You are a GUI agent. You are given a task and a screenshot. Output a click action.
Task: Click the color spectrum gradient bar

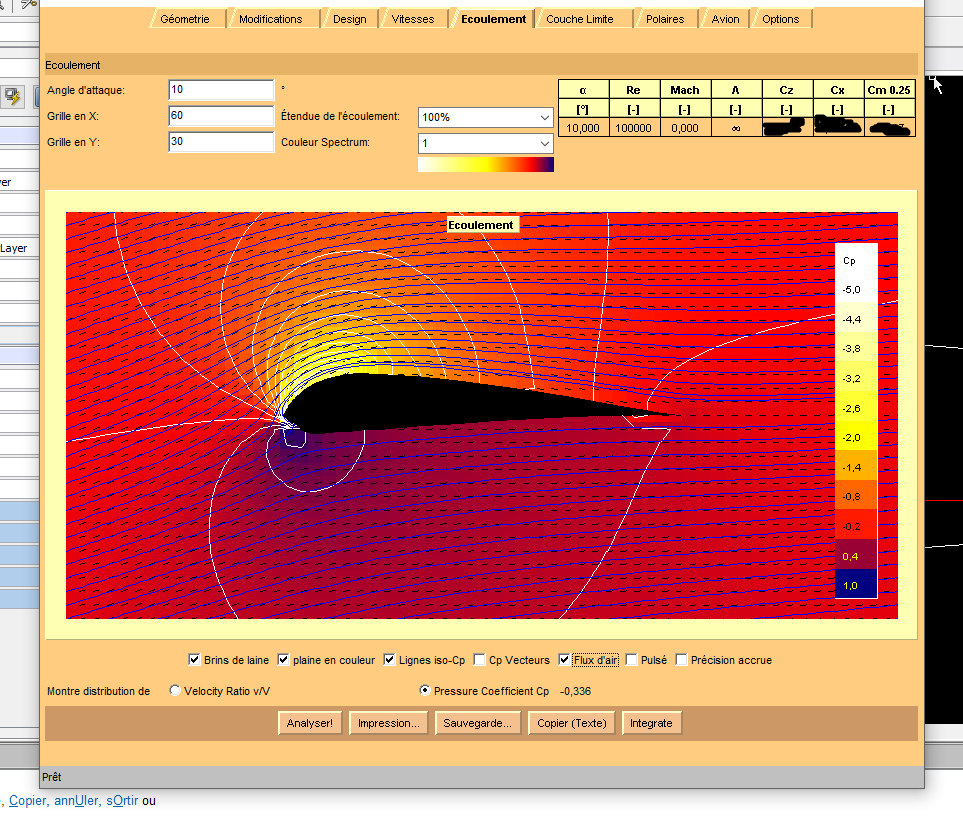pos(485,164)
